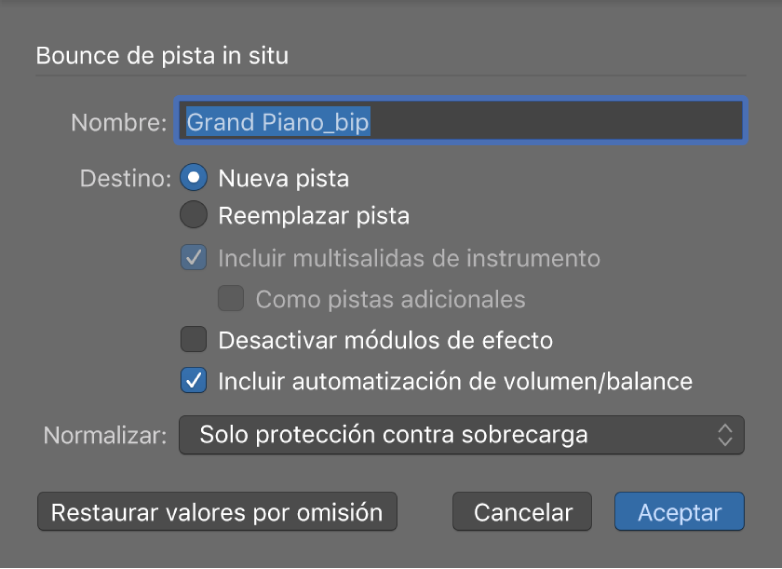
Task: Open the Normalizar pop-up menu
Action: [461, 435]
